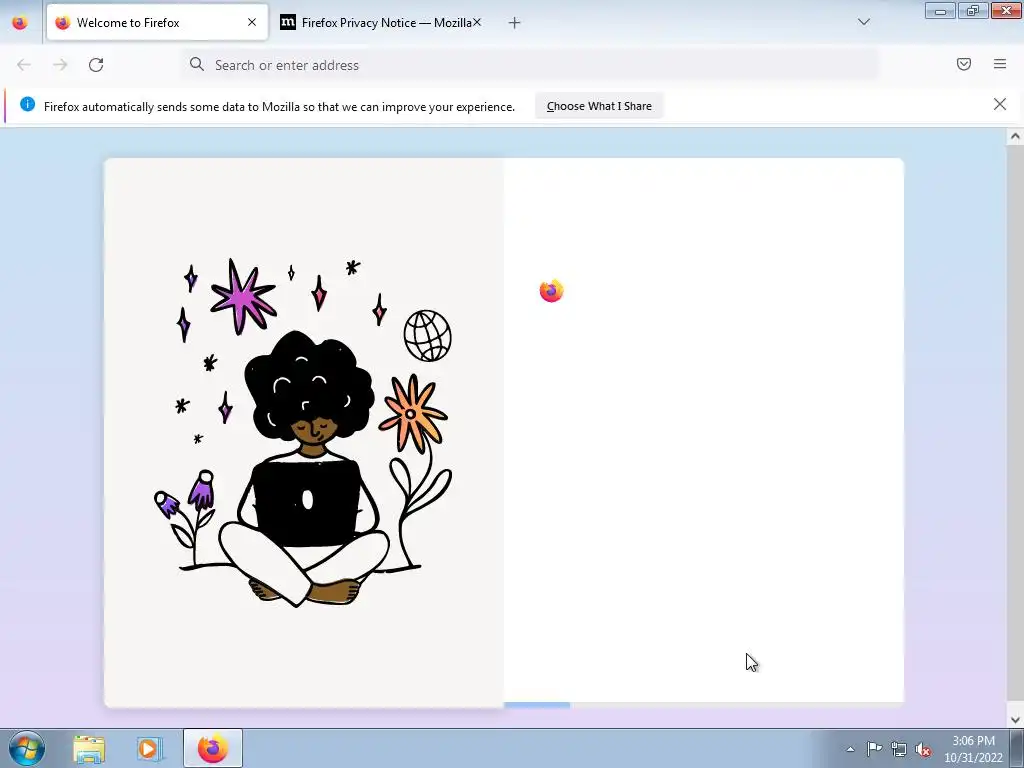Dismiss the data sharing notification bar

[999, 104]
